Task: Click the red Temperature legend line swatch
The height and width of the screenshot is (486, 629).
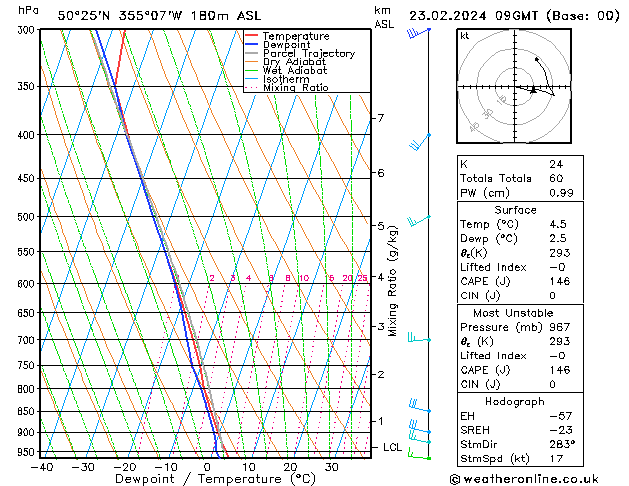Action: click(252, 36)
